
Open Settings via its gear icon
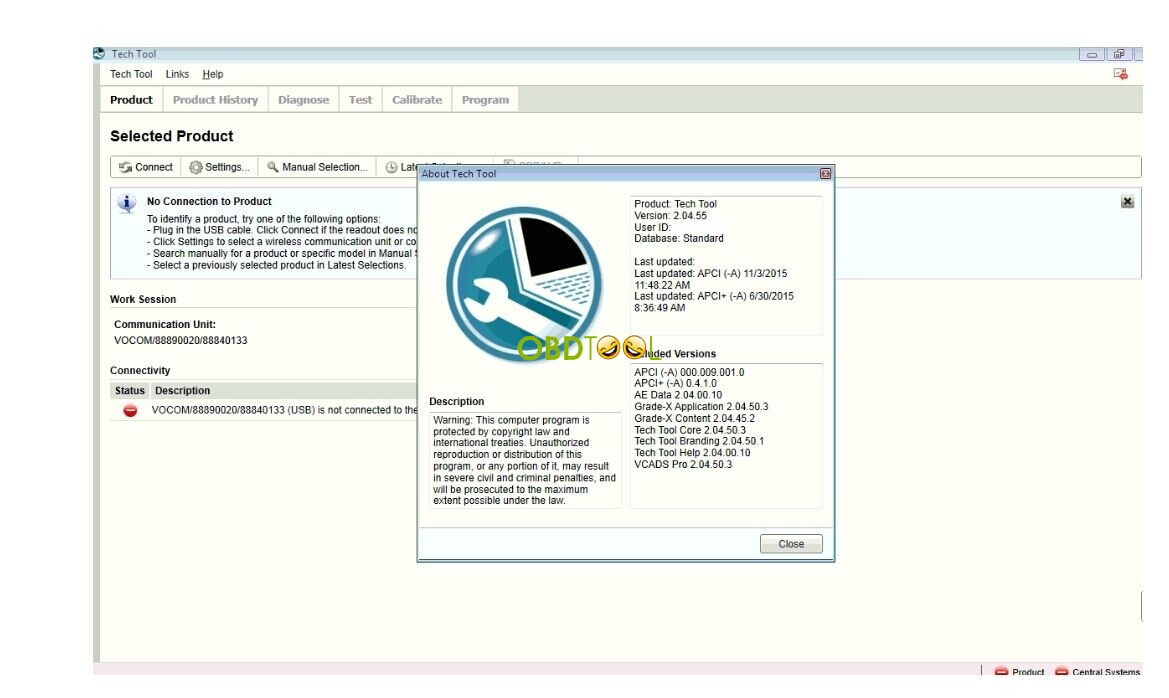click(x=197, y=167)
